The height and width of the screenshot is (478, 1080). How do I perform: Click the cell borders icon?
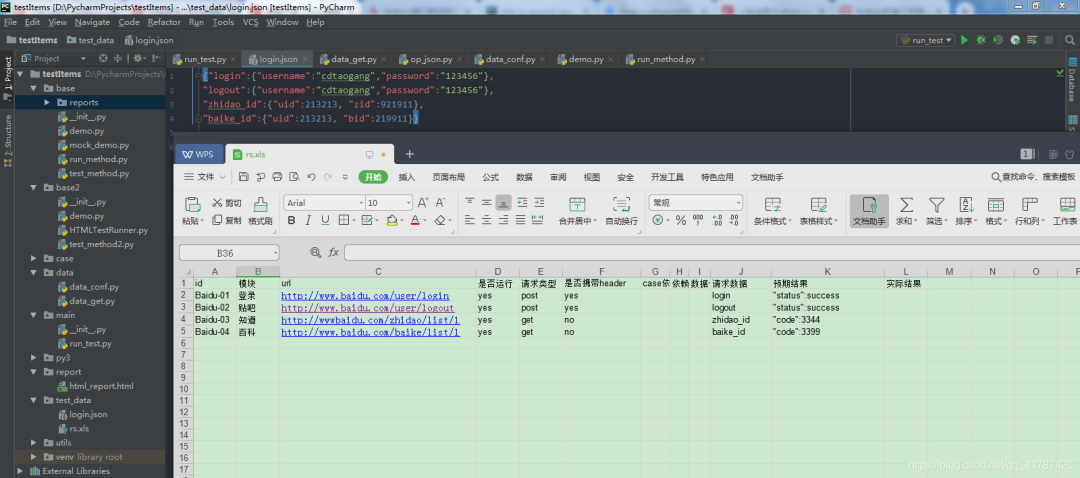click(344, 220)
